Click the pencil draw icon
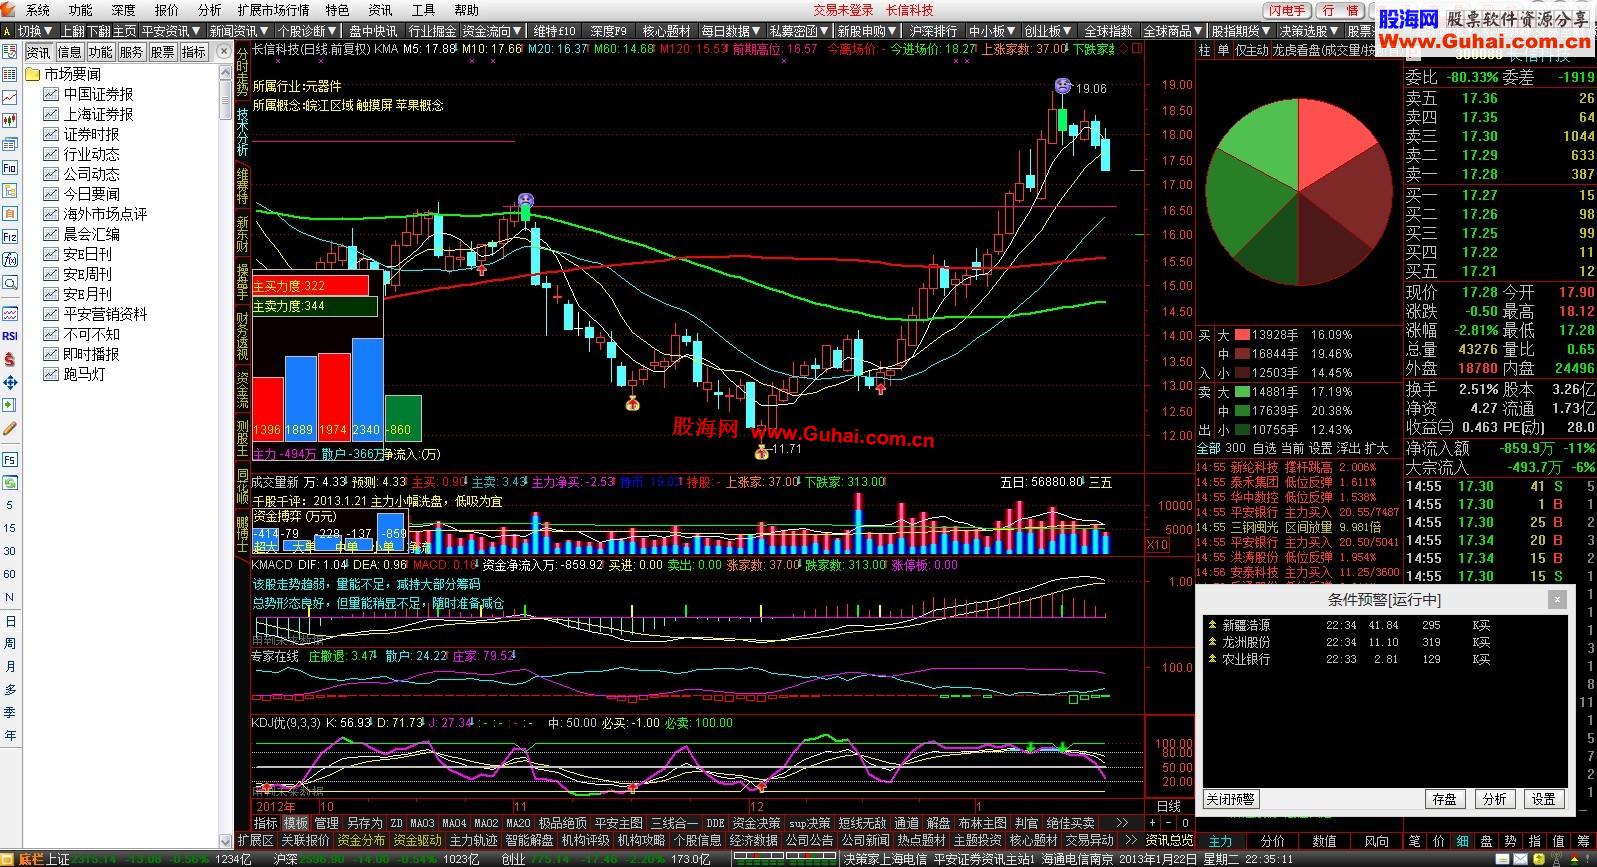The image size is (1597, 867). (9, 428)
